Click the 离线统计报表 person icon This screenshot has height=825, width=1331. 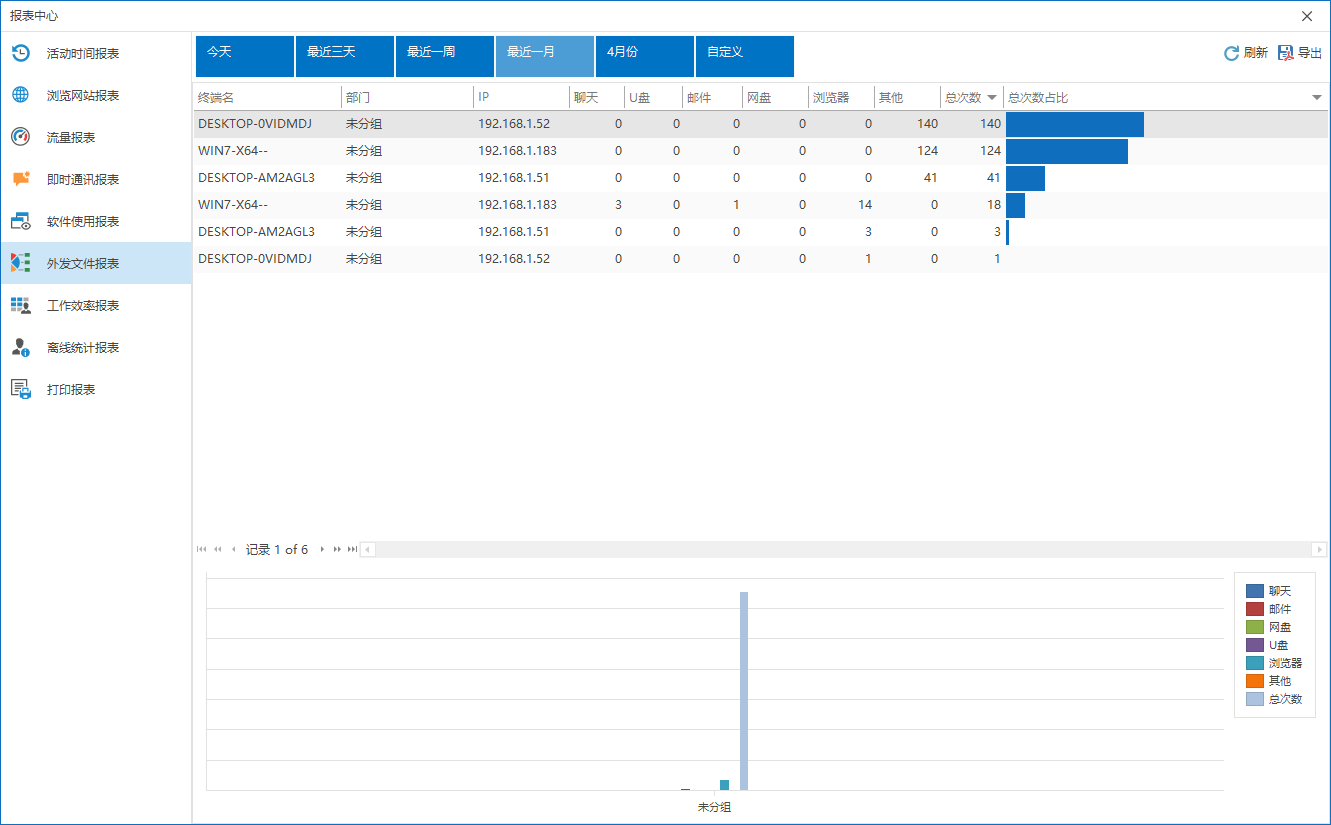pos(20,347)
